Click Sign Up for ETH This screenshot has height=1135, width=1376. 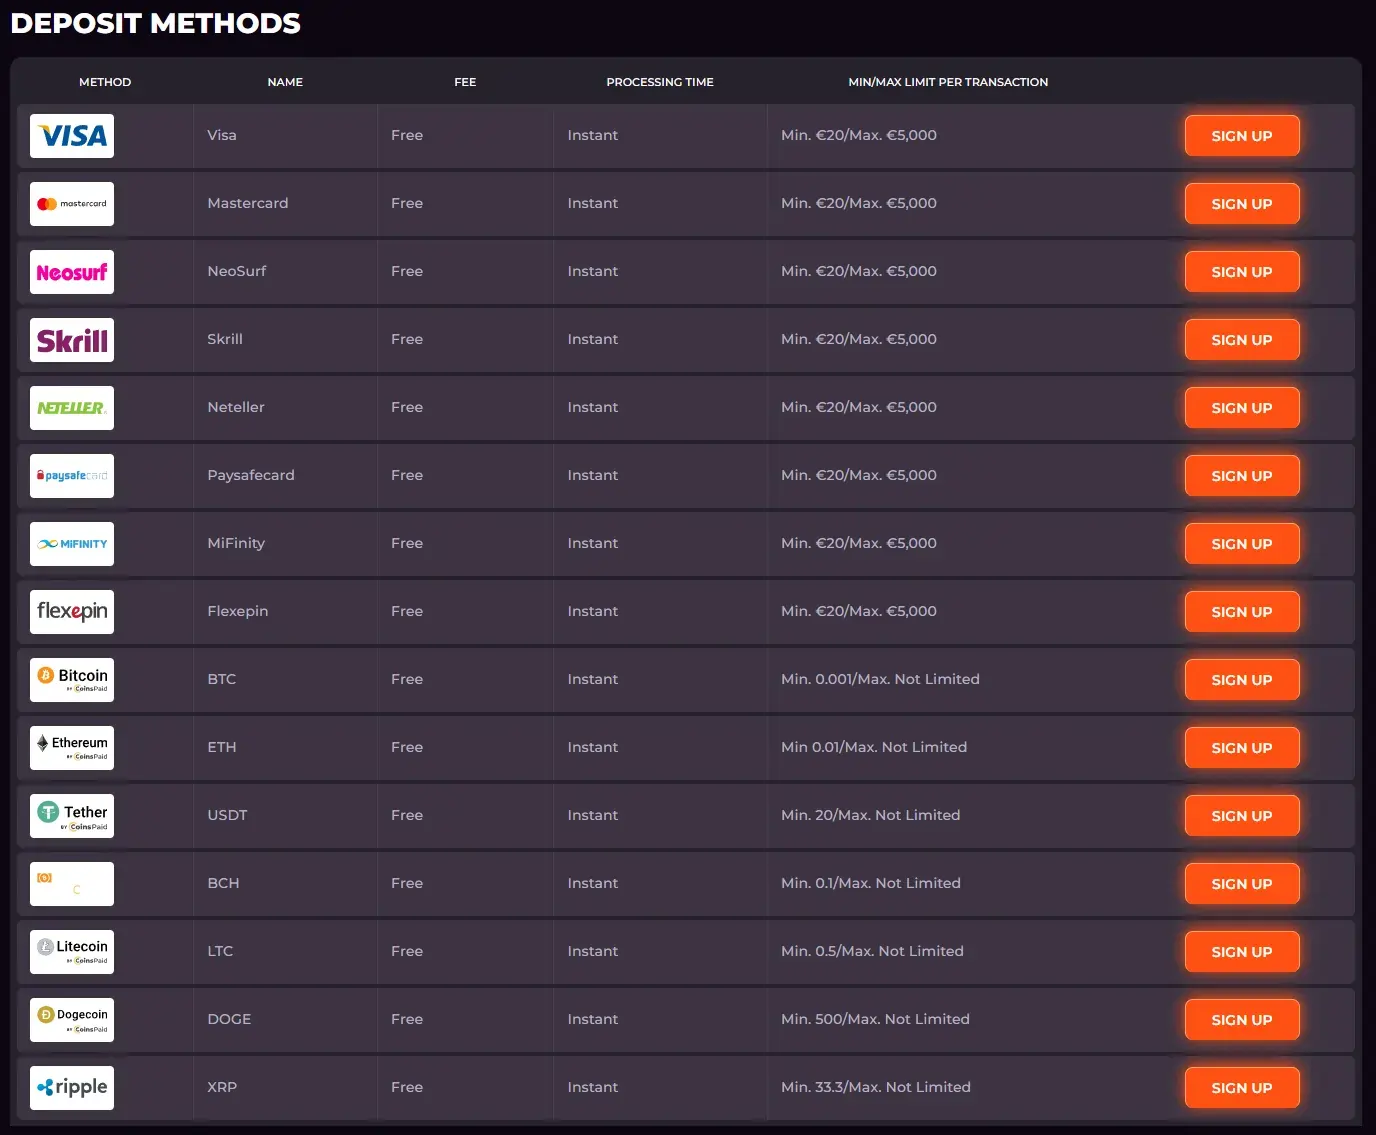coord(1242,748)
